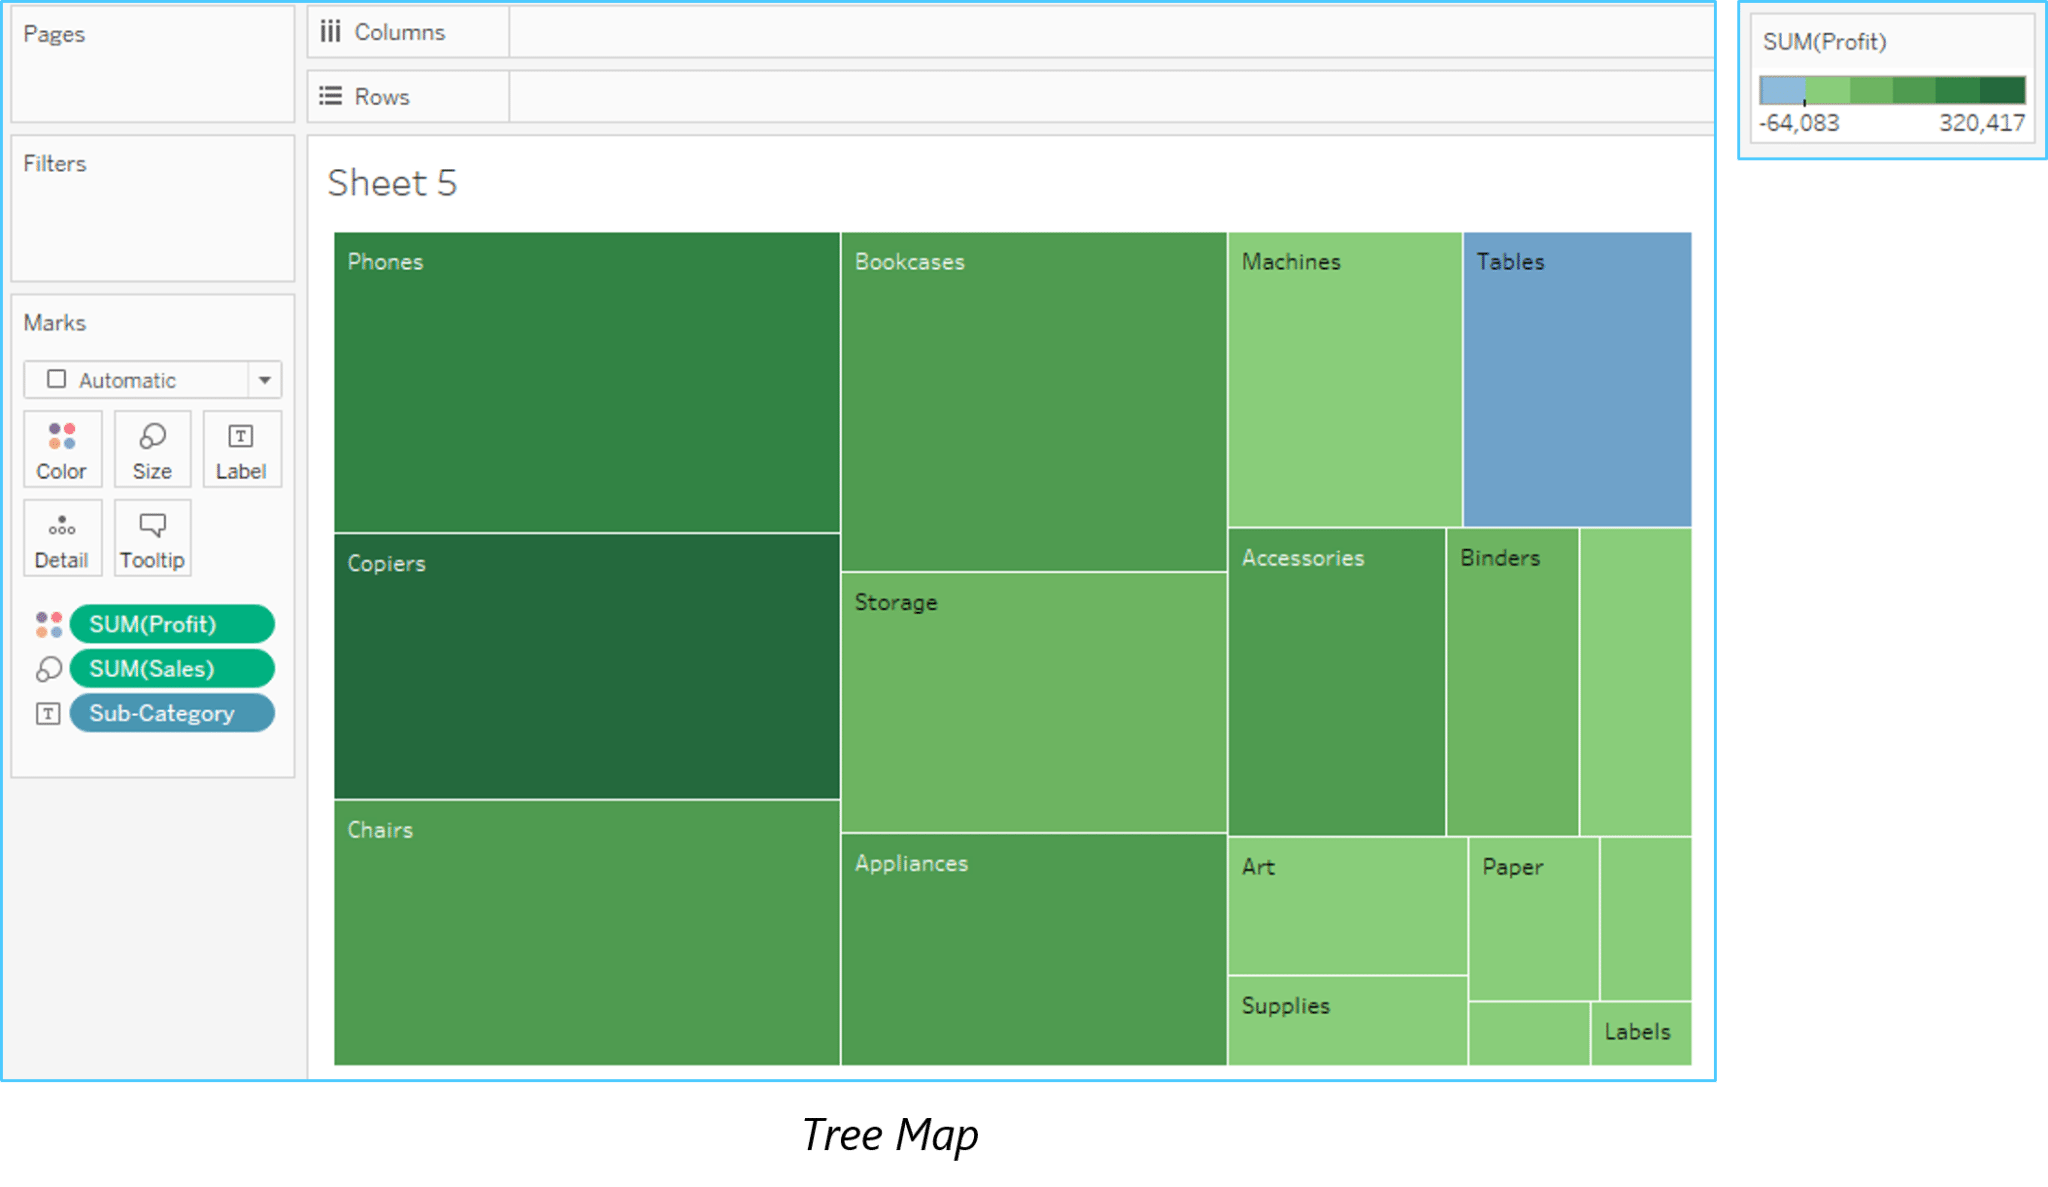
Task: Click the Sheet 5 title text
Action: pos(392,183)
